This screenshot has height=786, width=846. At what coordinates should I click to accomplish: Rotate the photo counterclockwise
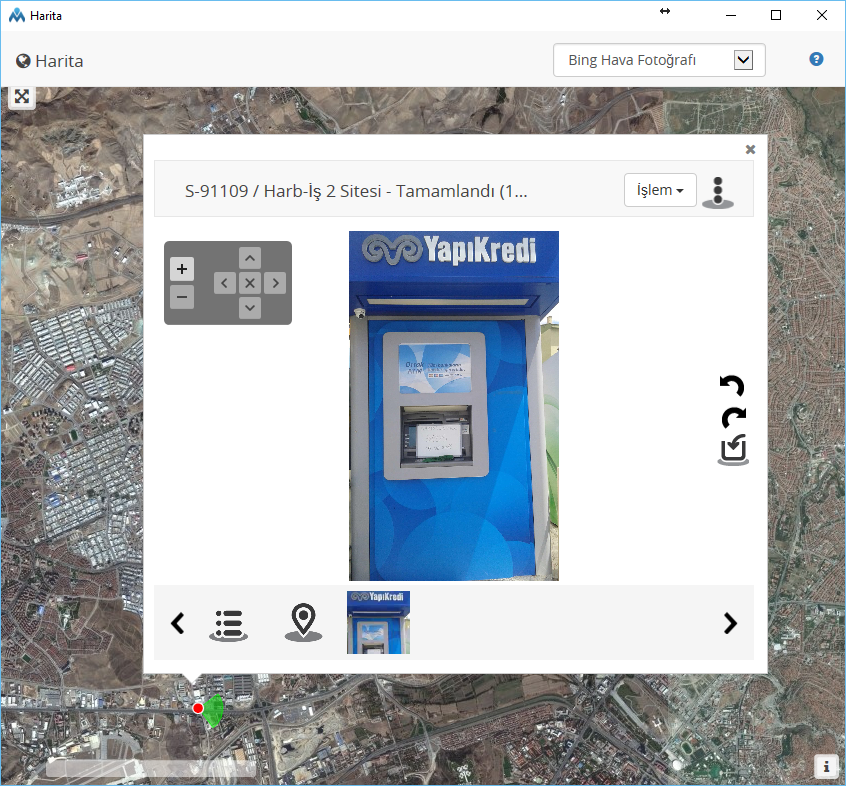732,386
